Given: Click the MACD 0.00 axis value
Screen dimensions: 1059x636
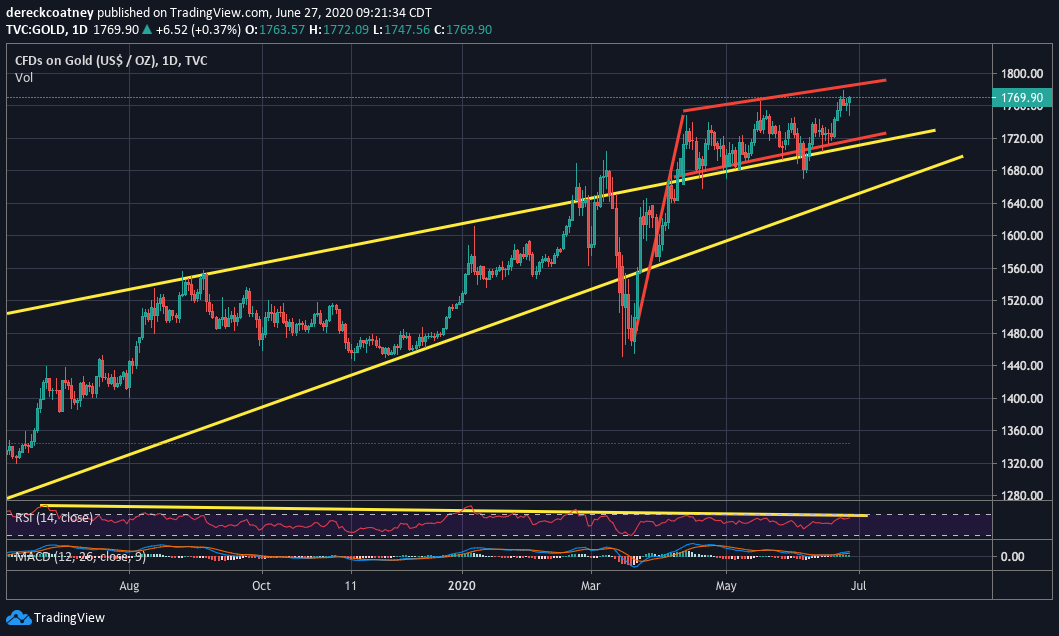Looking at the screenshot, I should point(1012,556).
